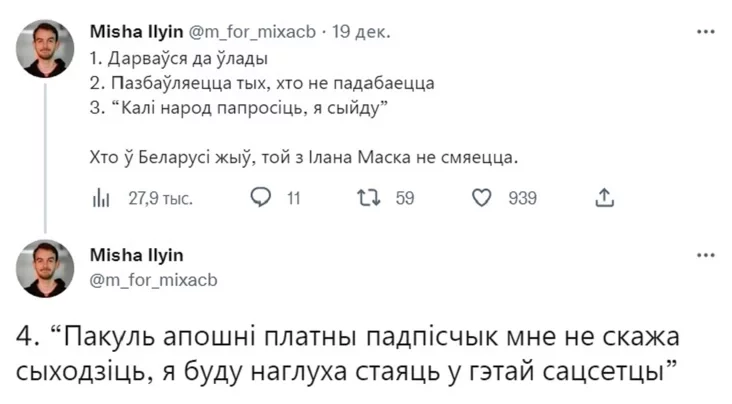Click the 27,9 тыс. views count
This screenshot has width=732, height=404.
coord(160,198)
